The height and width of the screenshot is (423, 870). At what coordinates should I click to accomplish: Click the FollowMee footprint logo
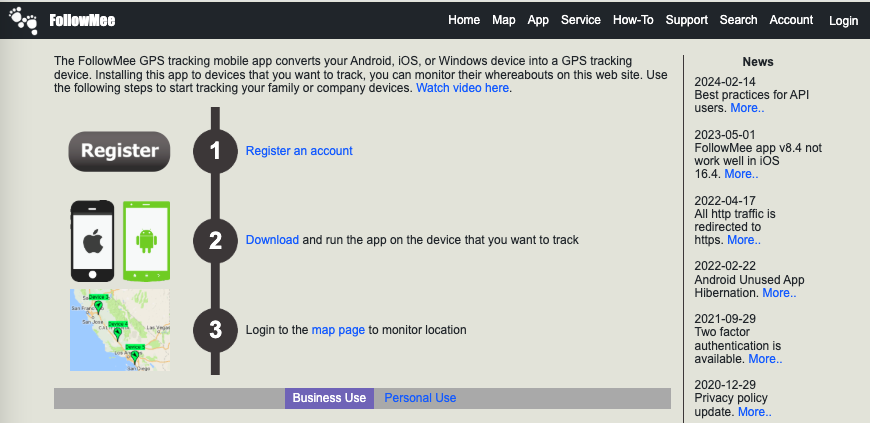[x=23, y=21]
